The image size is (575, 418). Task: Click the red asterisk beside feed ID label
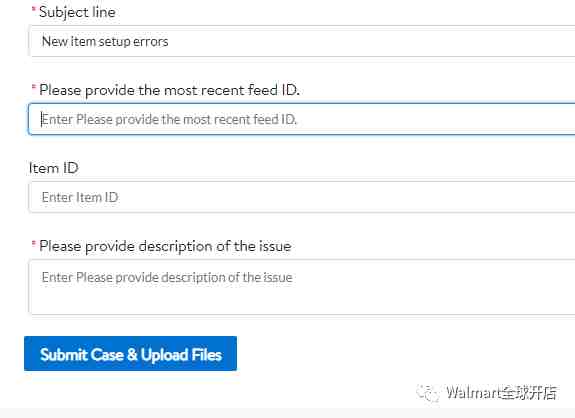pos(34,87)
